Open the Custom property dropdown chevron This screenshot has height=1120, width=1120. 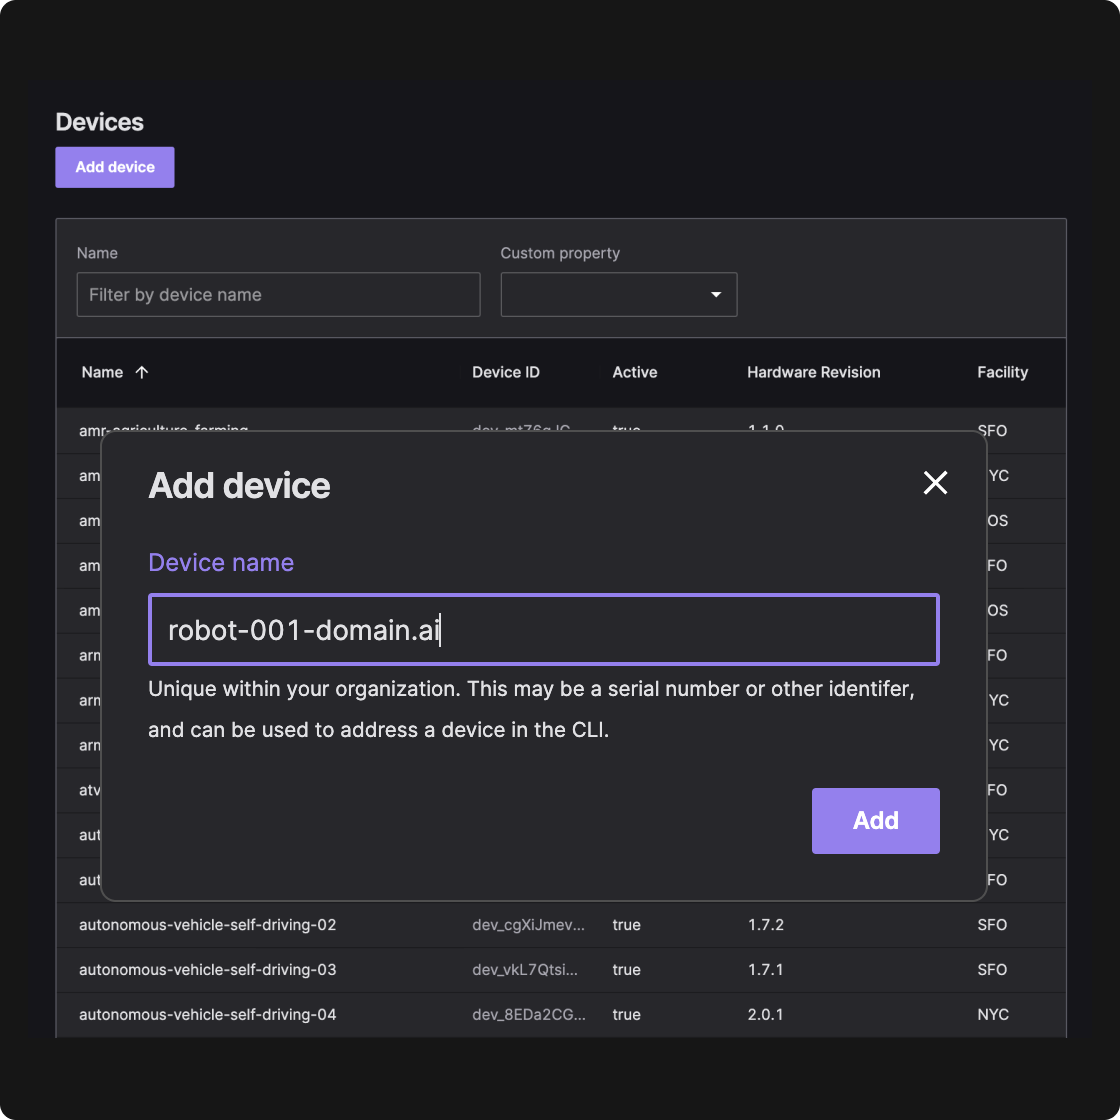[715, 295]
